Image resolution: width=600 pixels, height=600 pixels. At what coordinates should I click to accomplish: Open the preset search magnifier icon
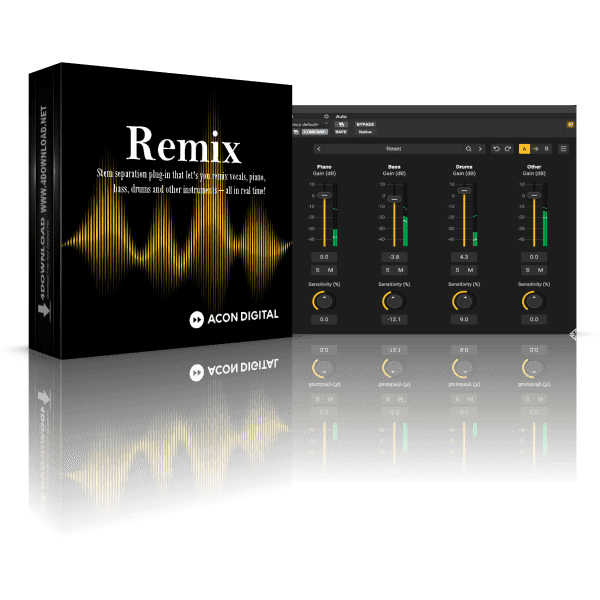[x=468, y=149]
